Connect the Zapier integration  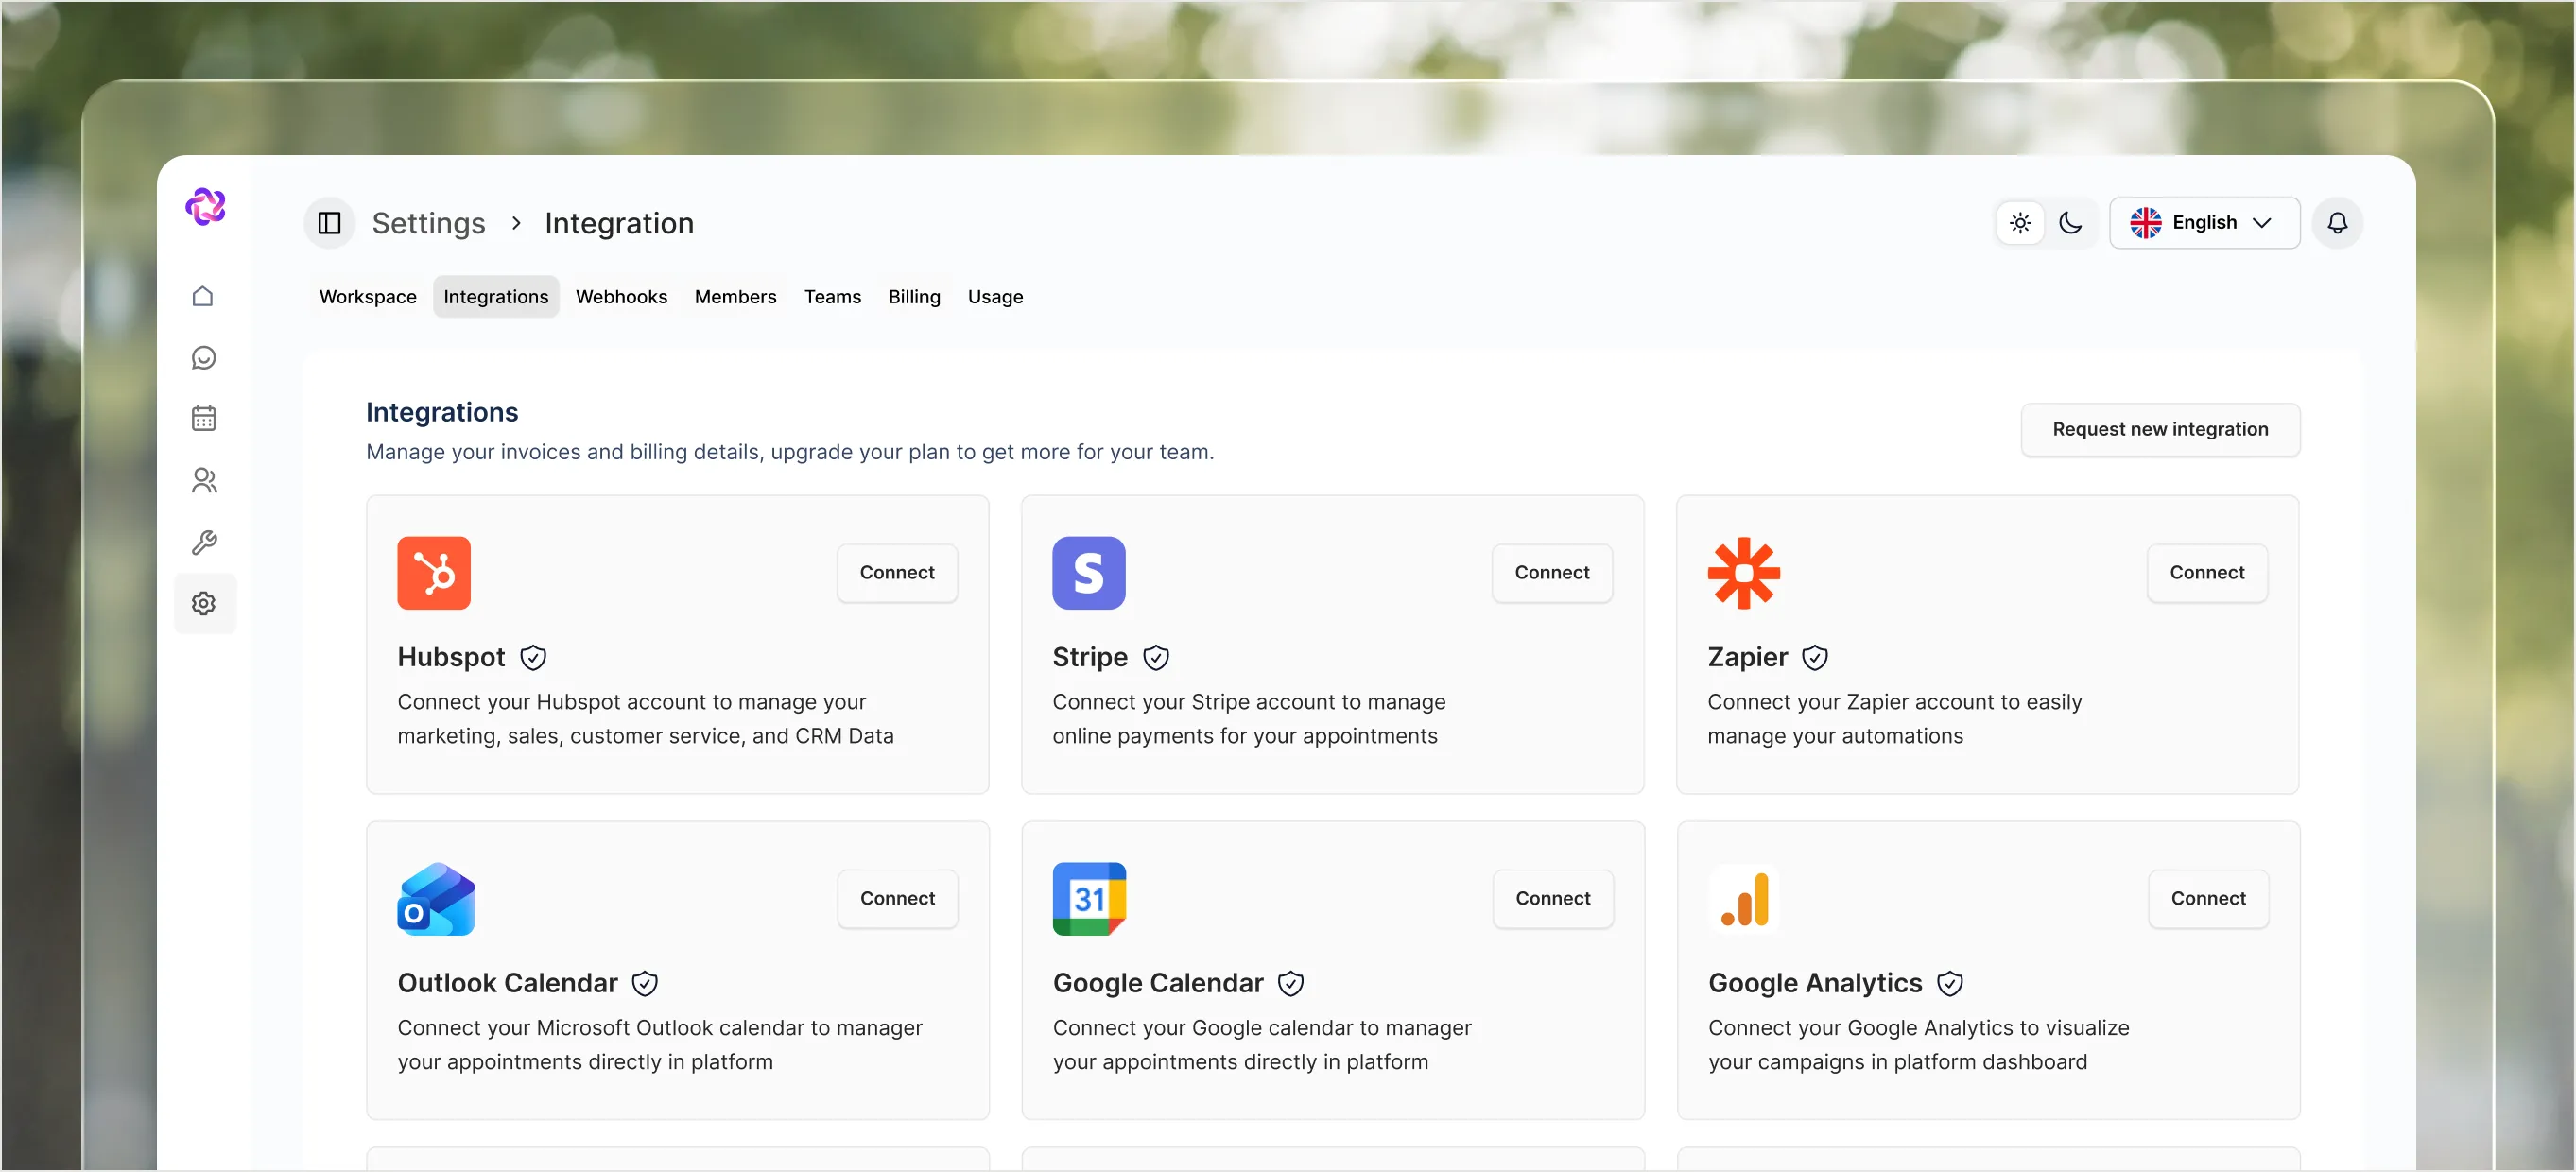click(2207, 573)
